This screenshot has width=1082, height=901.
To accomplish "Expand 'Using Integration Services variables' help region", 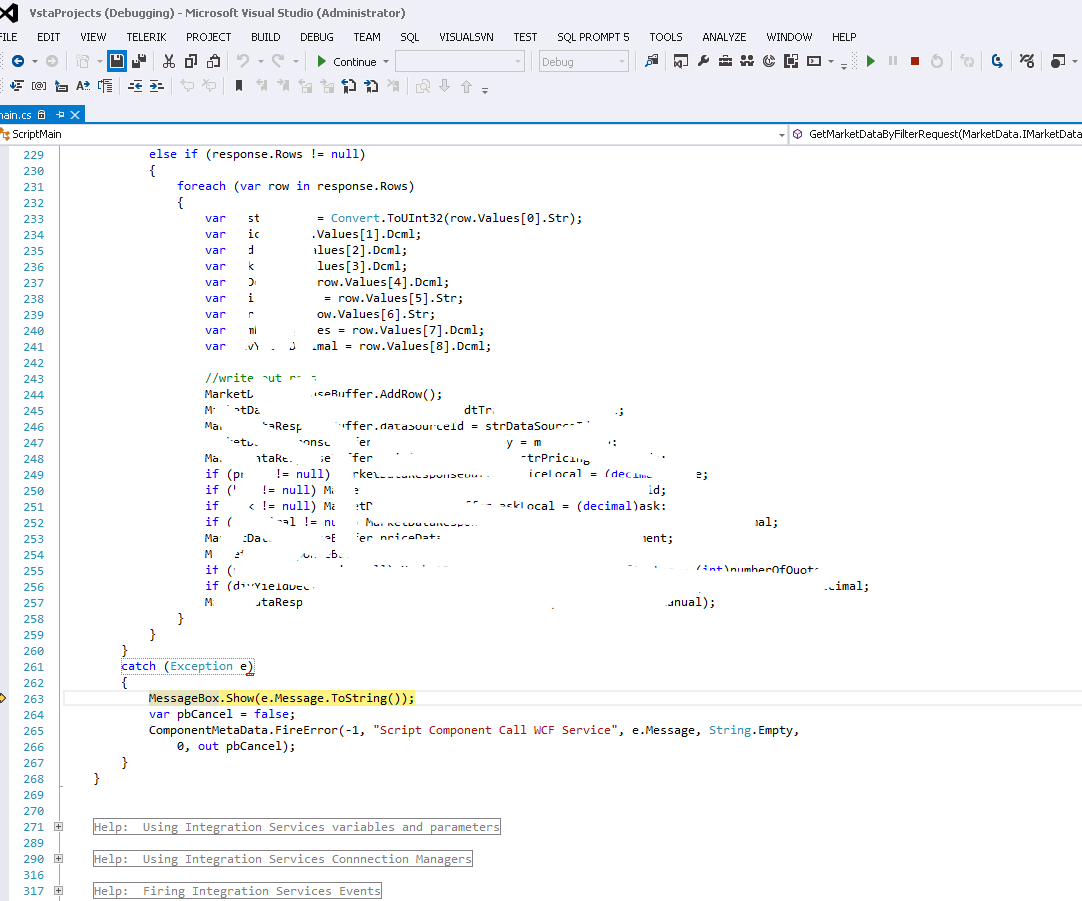I will (x=59, y=826).
